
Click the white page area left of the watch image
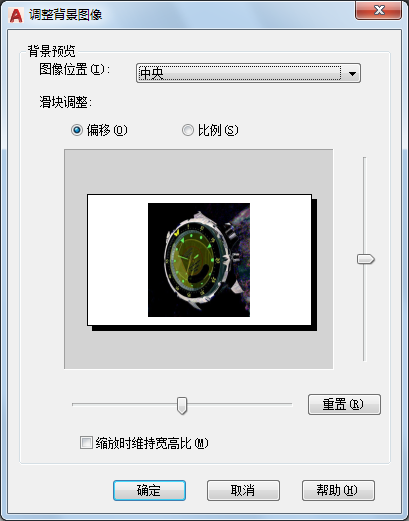[x=118, y=260]
